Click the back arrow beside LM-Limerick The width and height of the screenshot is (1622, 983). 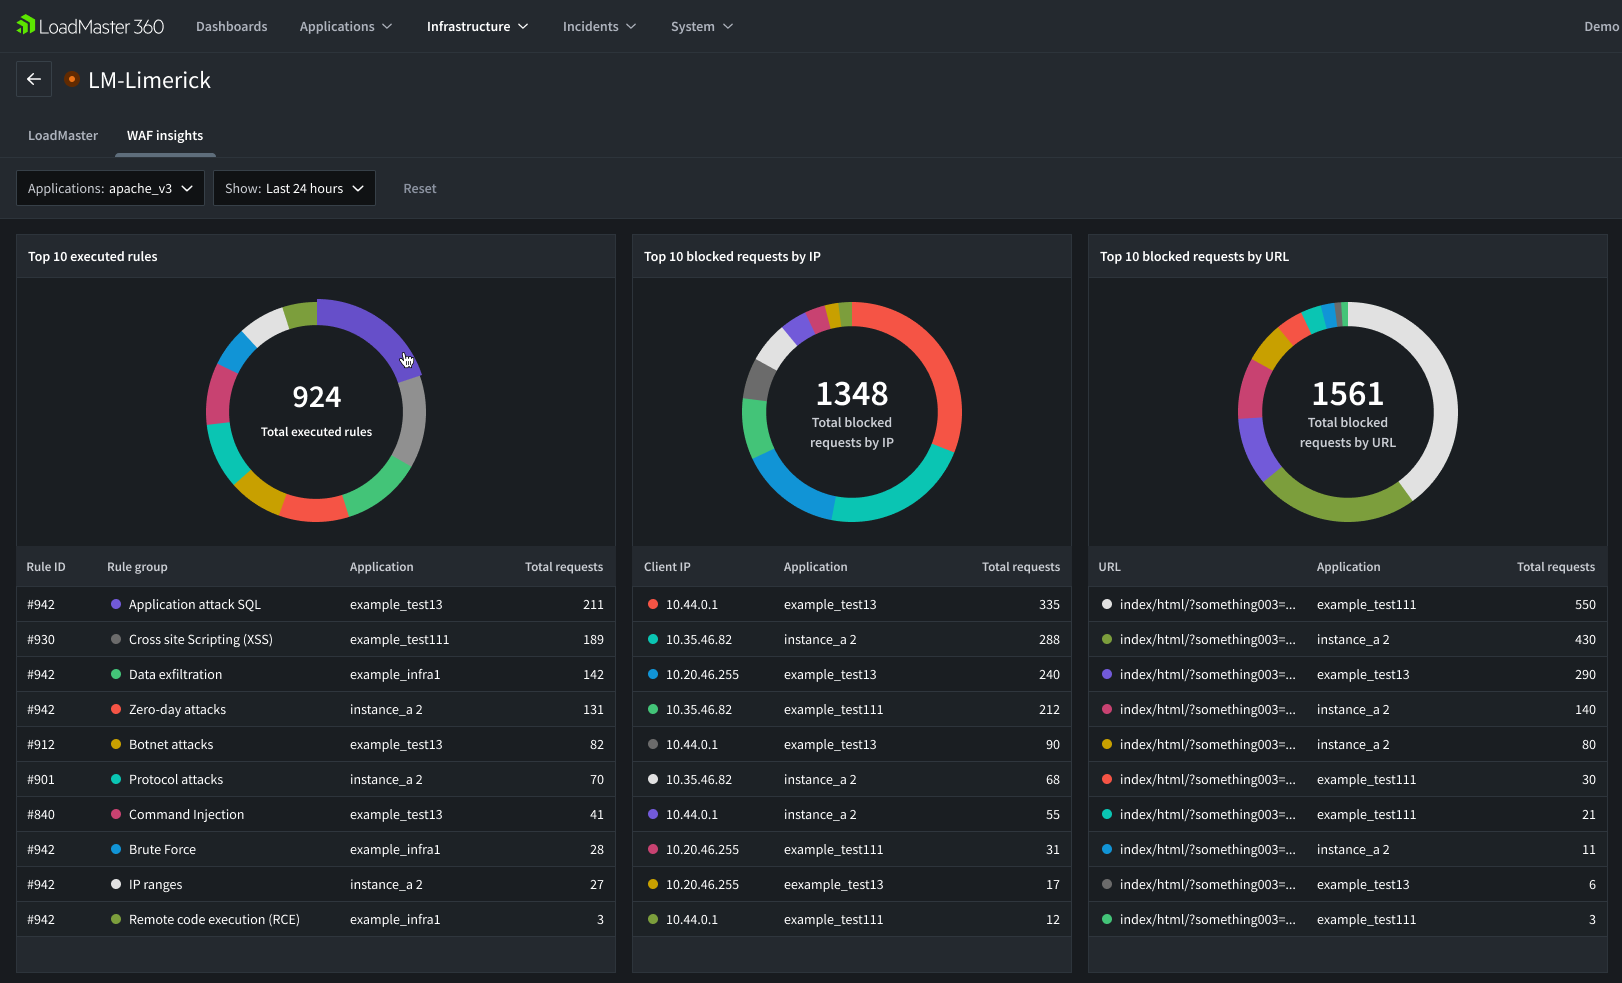click(x=33, y=79)
